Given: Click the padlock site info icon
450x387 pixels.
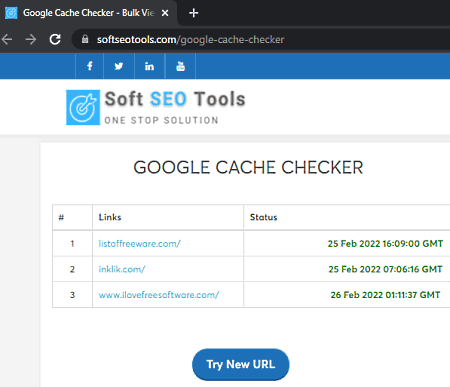Looking at the screenshot, I should click(85, 39).
